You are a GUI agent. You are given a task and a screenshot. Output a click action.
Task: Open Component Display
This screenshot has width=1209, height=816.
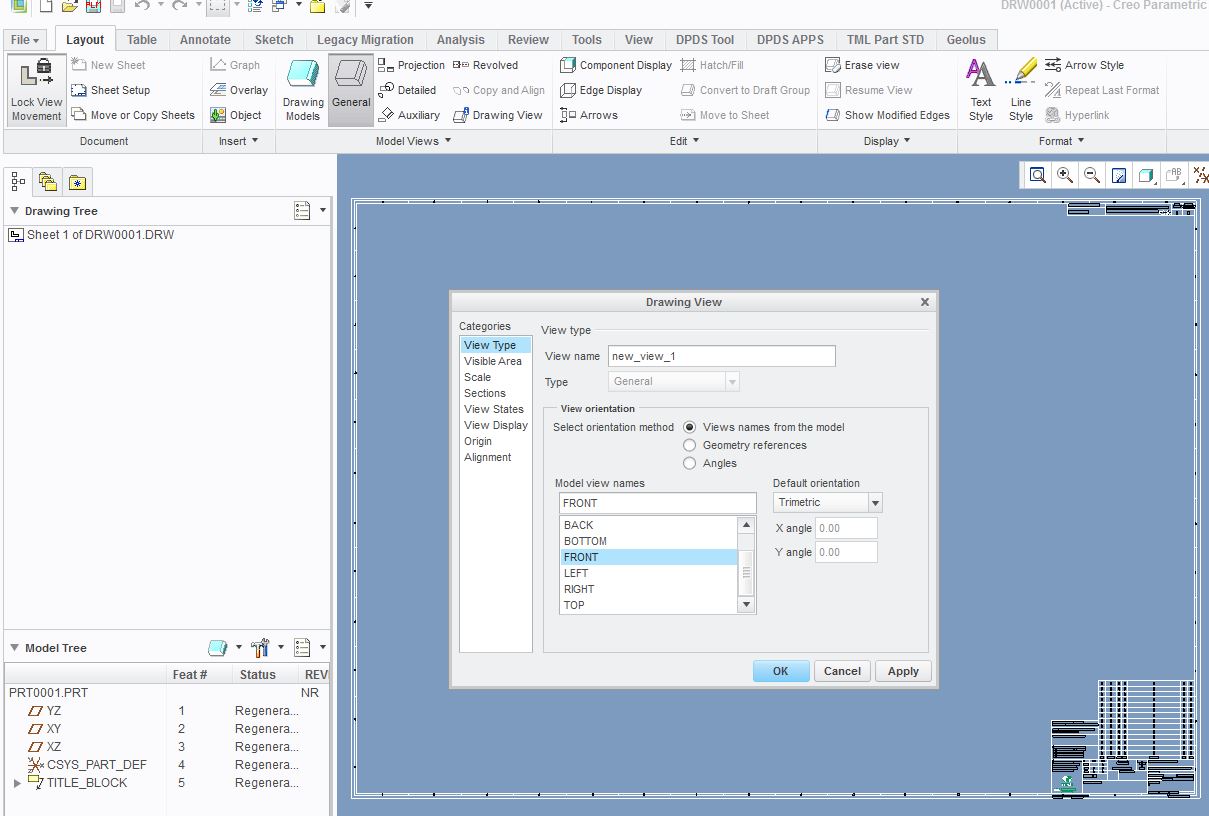click(616, 65)
